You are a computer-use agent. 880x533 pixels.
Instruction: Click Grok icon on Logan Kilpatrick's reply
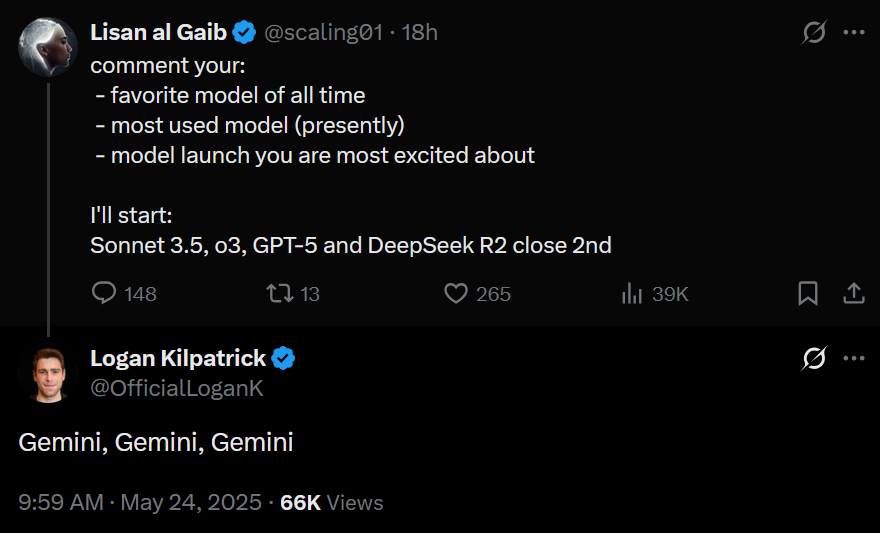[x=815, y=358]
